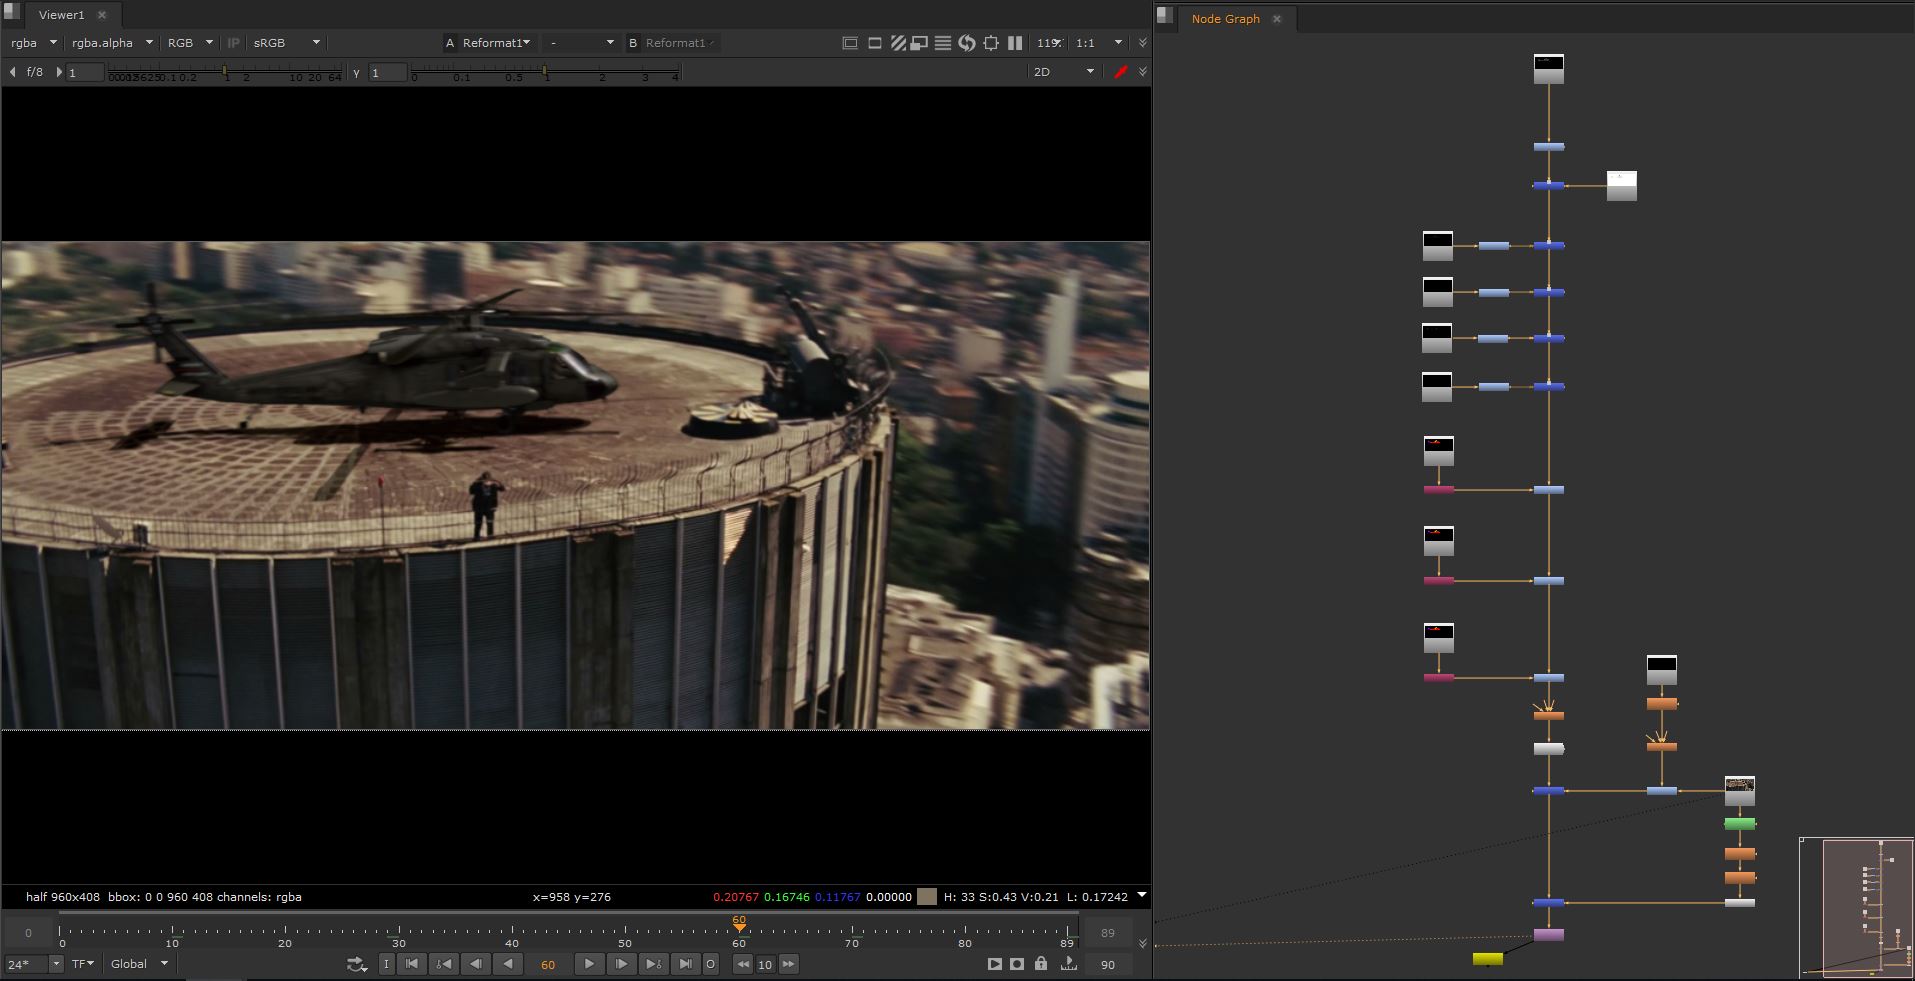Image resolution: width=1915 pixels, height=981 pixels.
Task: Pause viewer updating with the pause icon
Action: pyautogui.click(x=1015, y=43)
